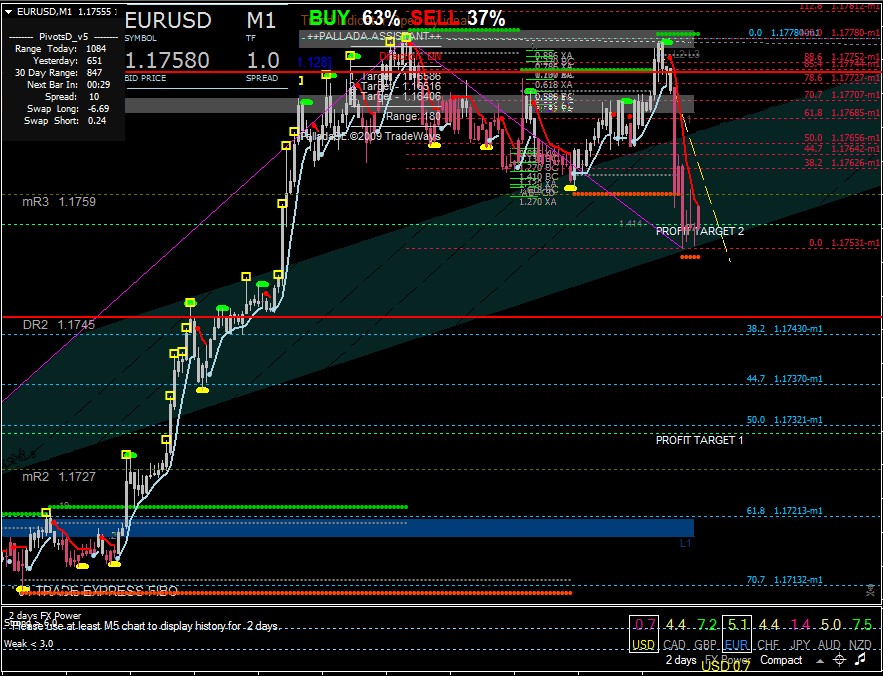Click the spread value 1.0
Viewport: 883px width, 676px height.
(263, 60)
